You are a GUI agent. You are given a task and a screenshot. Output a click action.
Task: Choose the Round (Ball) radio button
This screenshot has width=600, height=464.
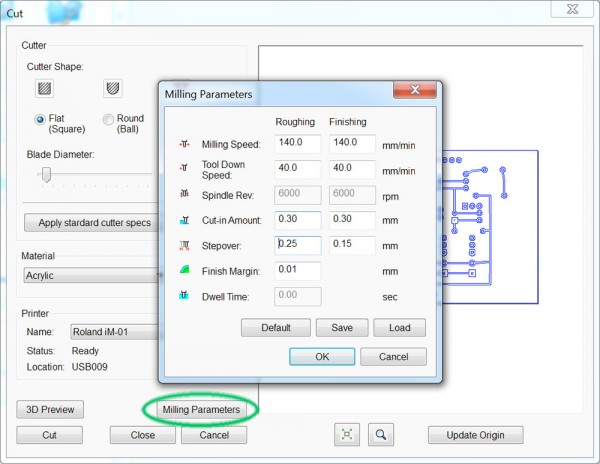click(x=109, y=119)
